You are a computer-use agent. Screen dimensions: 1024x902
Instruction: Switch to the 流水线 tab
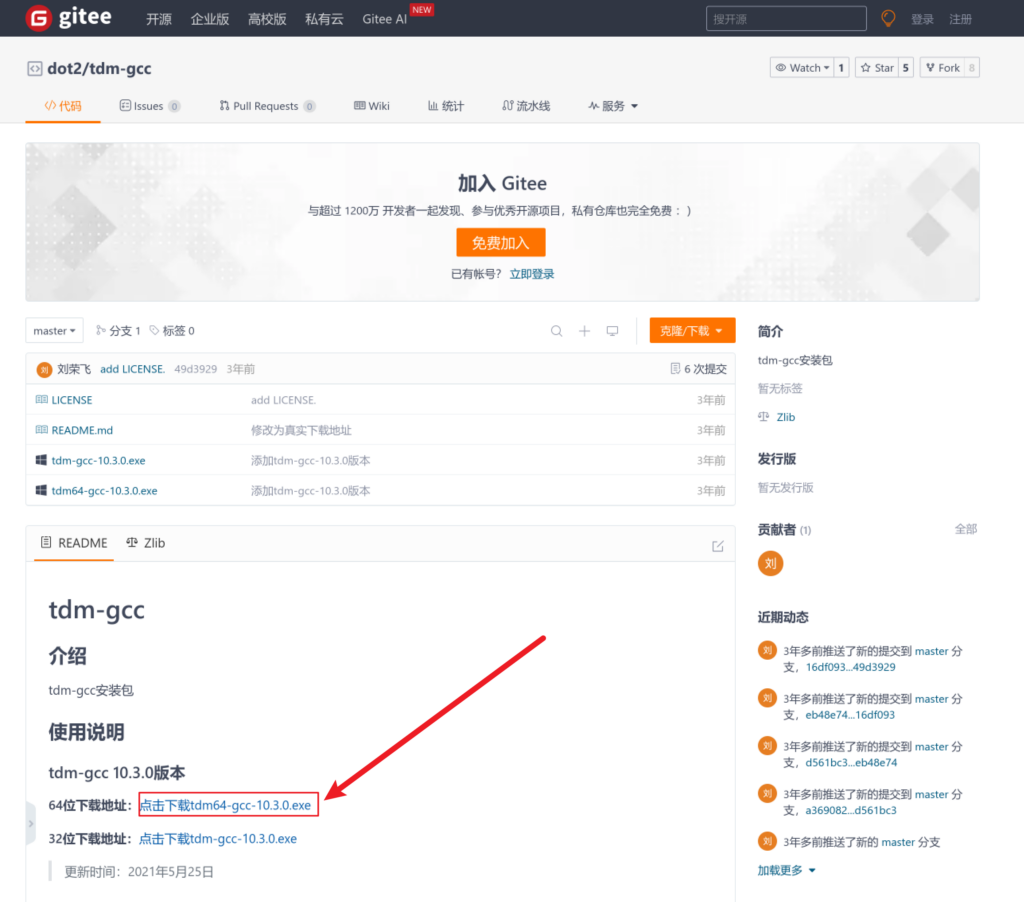point(526,106)
